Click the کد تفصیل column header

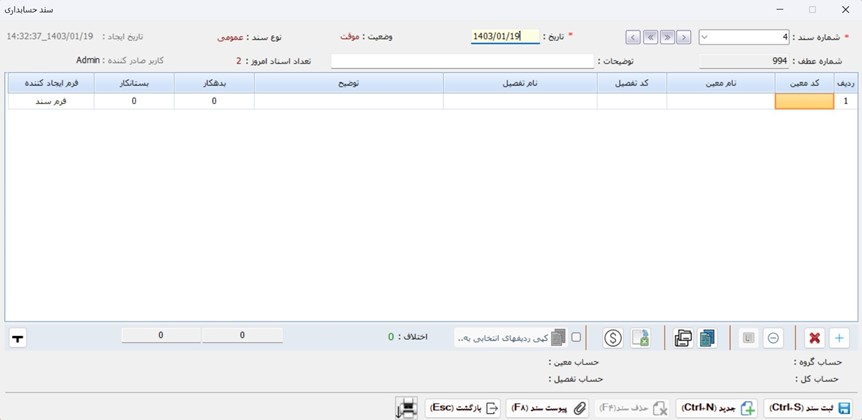tap(632, 83)
